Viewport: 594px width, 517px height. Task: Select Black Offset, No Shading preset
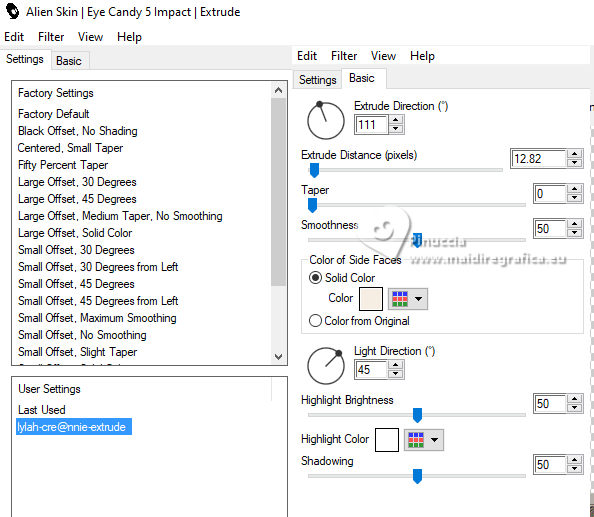[78, 131]
